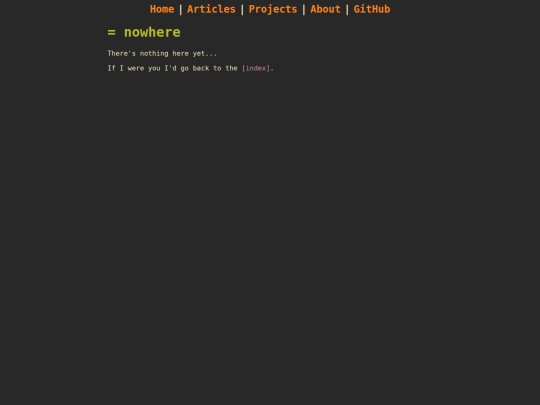
Task: Click the "If I were you" sentence
Action: (x=190, y=68)
